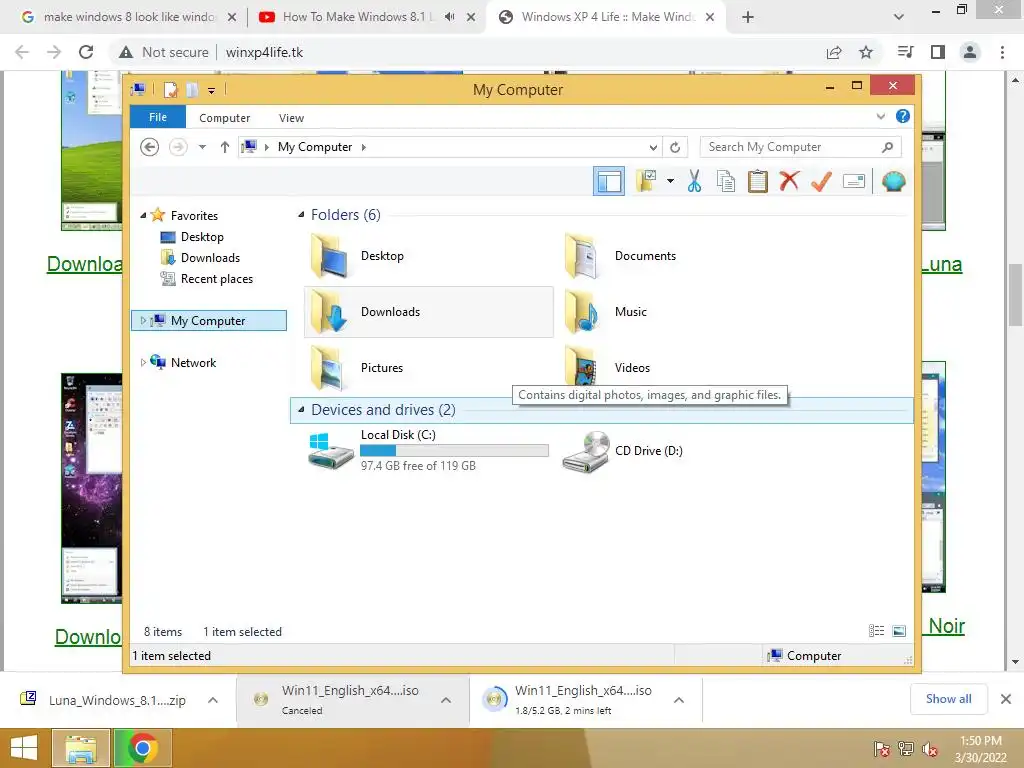
Task: Open options for Luna_Windows_8.1 zip download
Action: [213, 700]
